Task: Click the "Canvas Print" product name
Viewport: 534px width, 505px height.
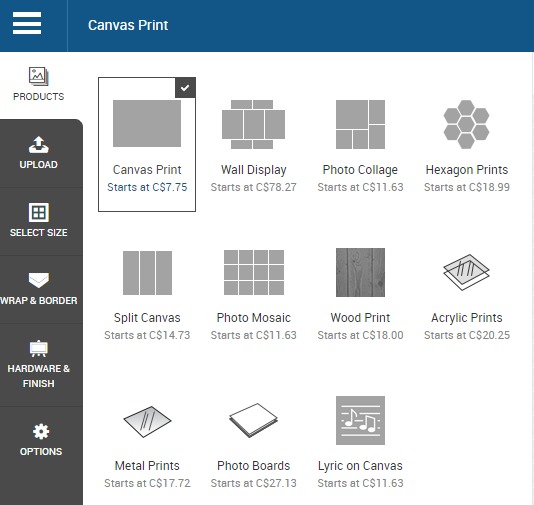Action: 147,170
